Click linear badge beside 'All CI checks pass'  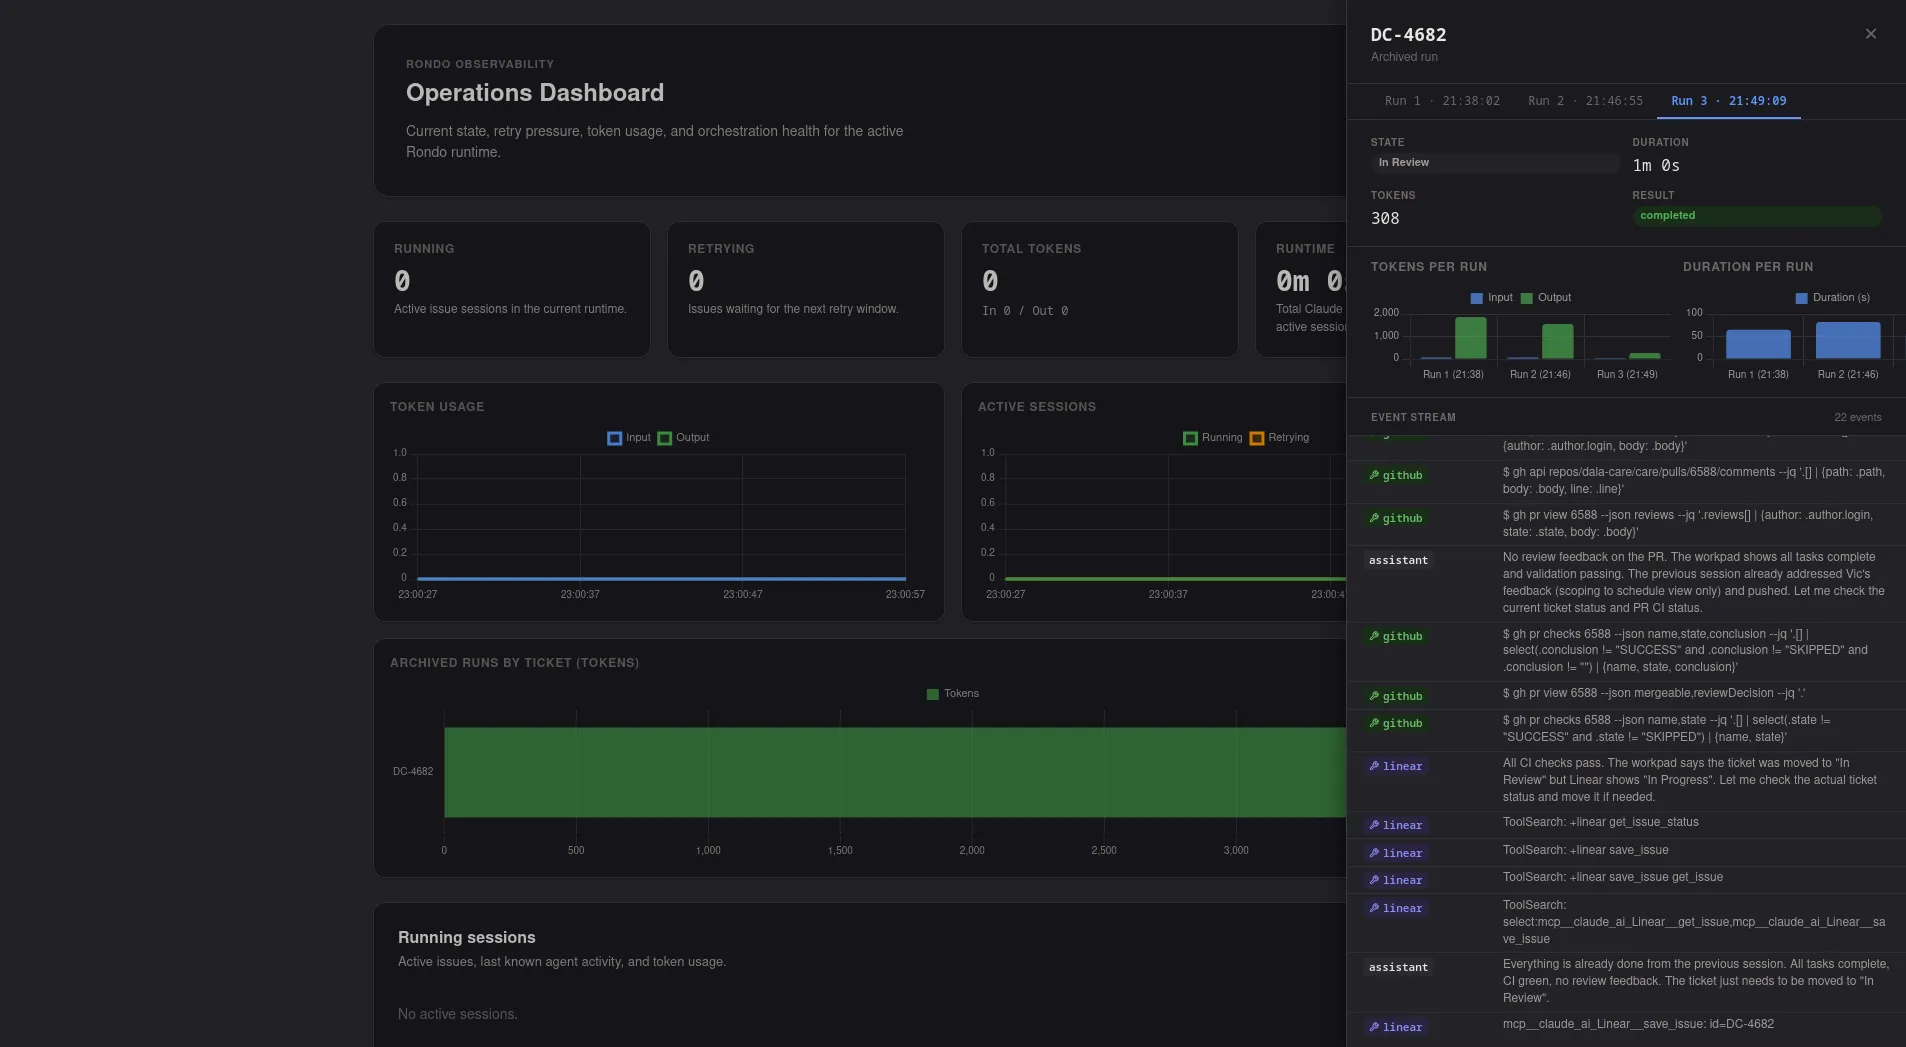[x=1396, y=767]
